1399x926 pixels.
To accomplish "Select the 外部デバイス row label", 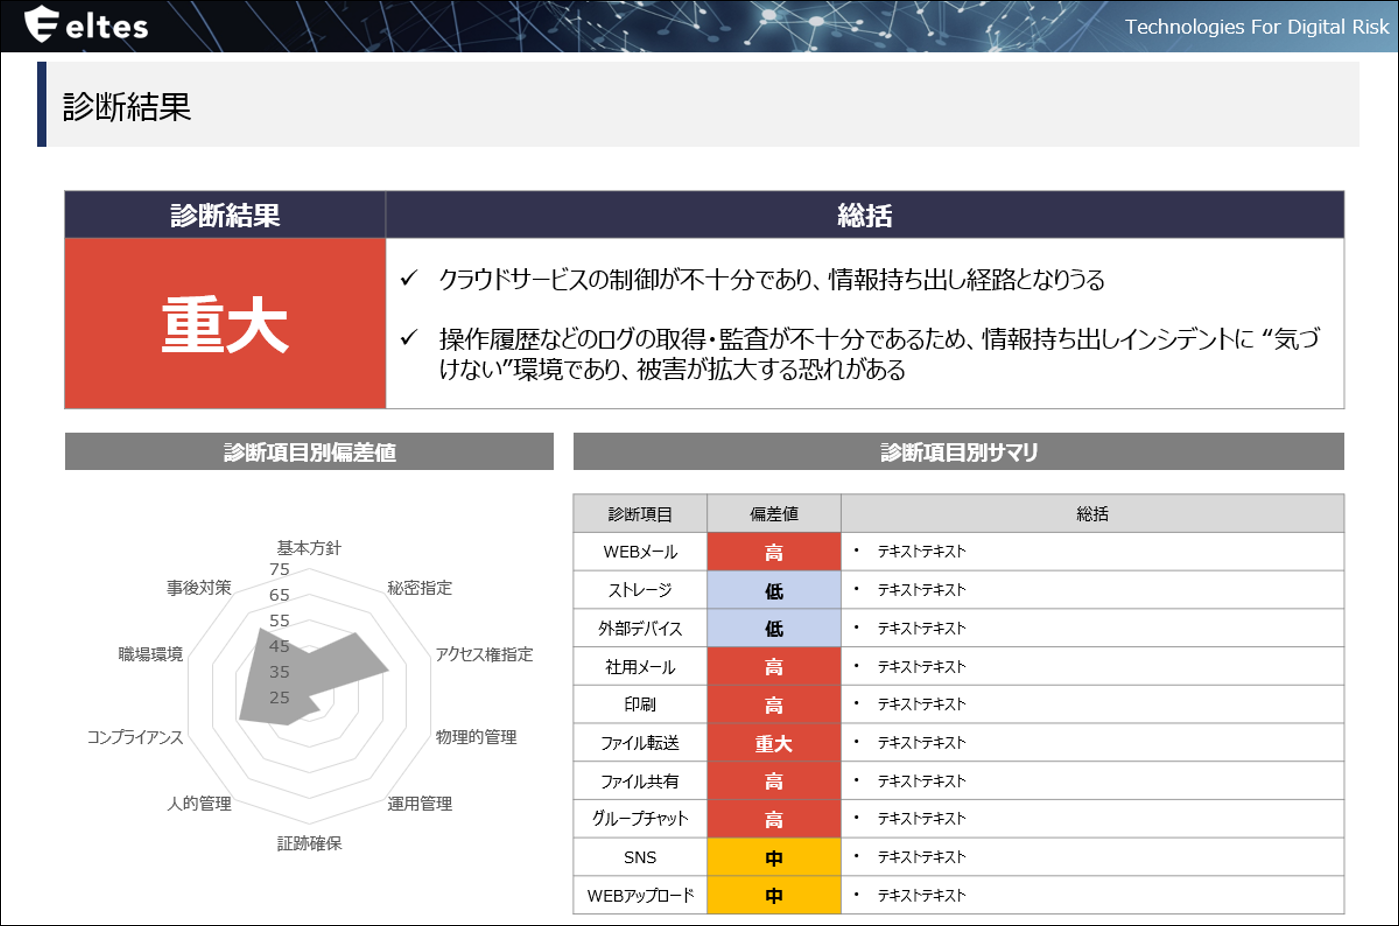I will (x=640, y=629).
